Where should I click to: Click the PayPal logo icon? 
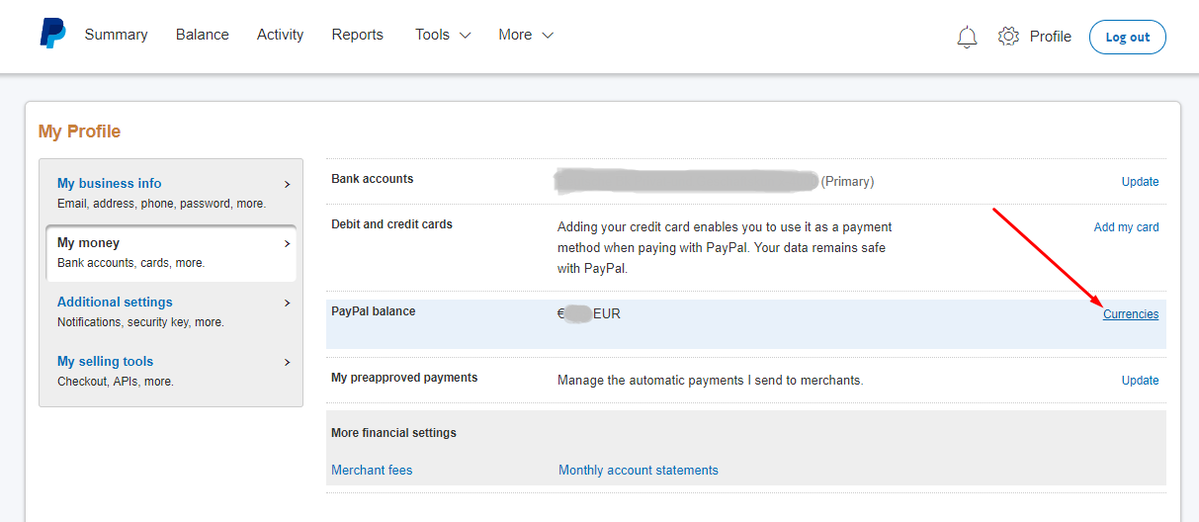(x=53, y=34)
